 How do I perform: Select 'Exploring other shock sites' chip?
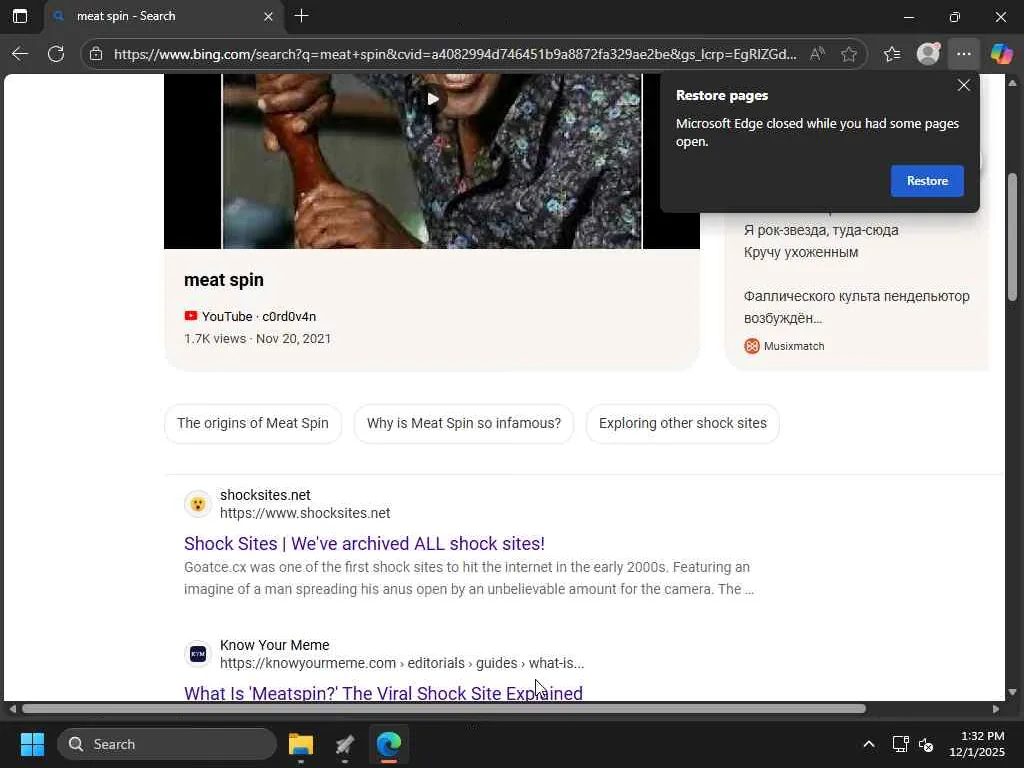coord(682,423)
